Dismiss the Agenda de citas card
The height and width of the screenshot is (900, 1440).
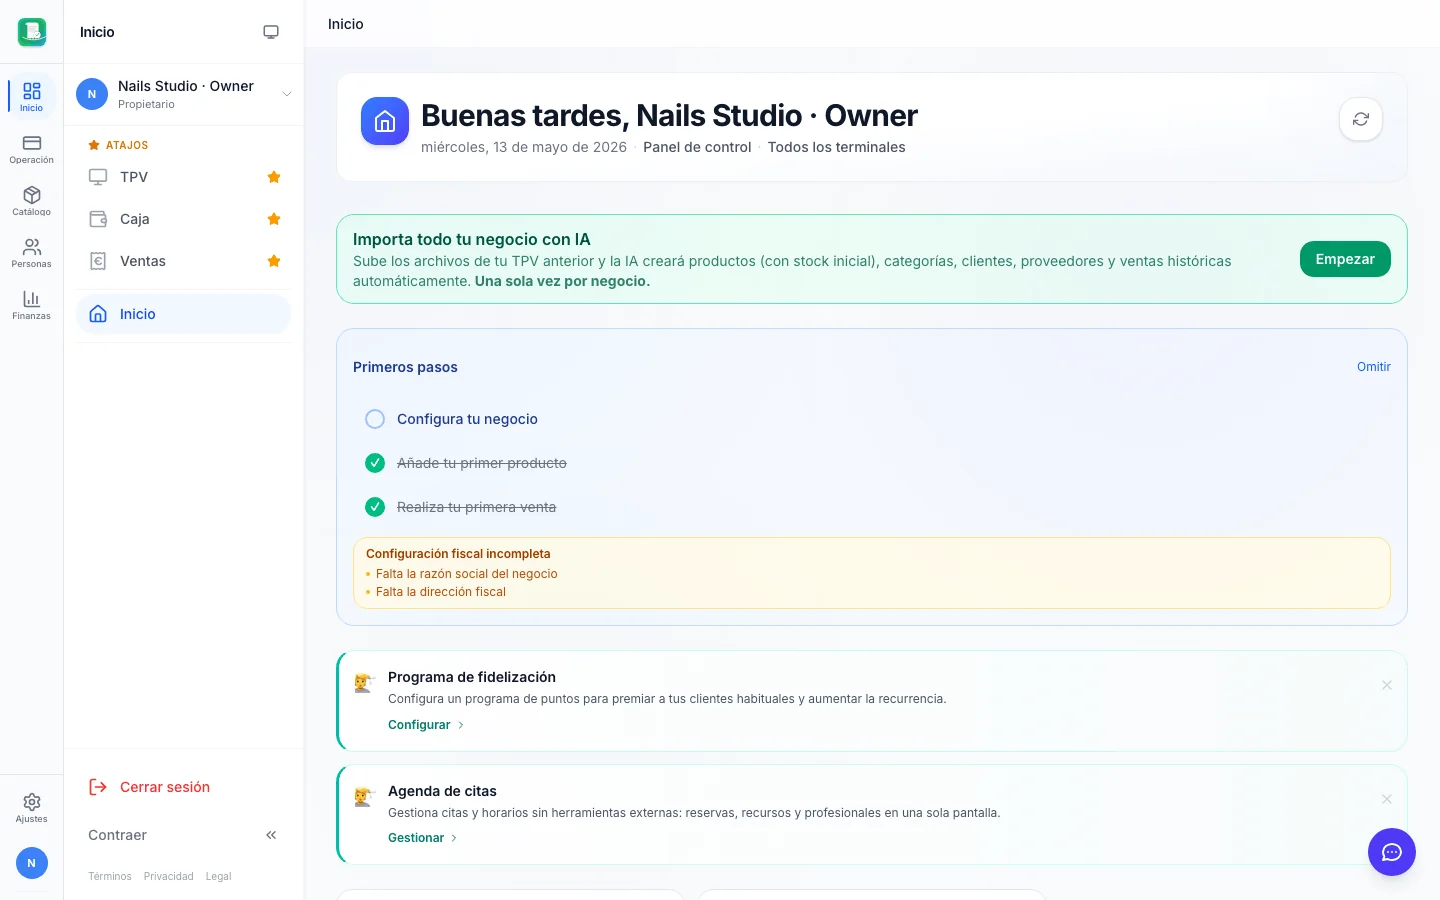[1387, 799]
